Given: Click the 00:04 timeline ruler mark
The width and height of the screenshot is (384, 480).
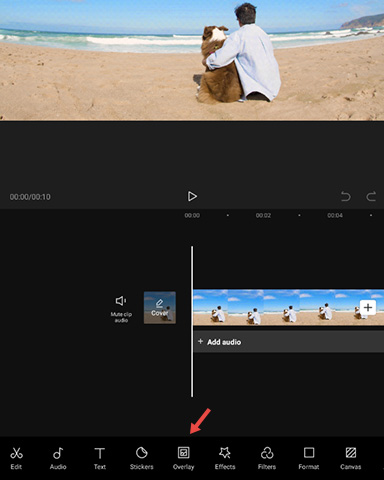Looking at the screenshot, I should click(x=335, y=215).
